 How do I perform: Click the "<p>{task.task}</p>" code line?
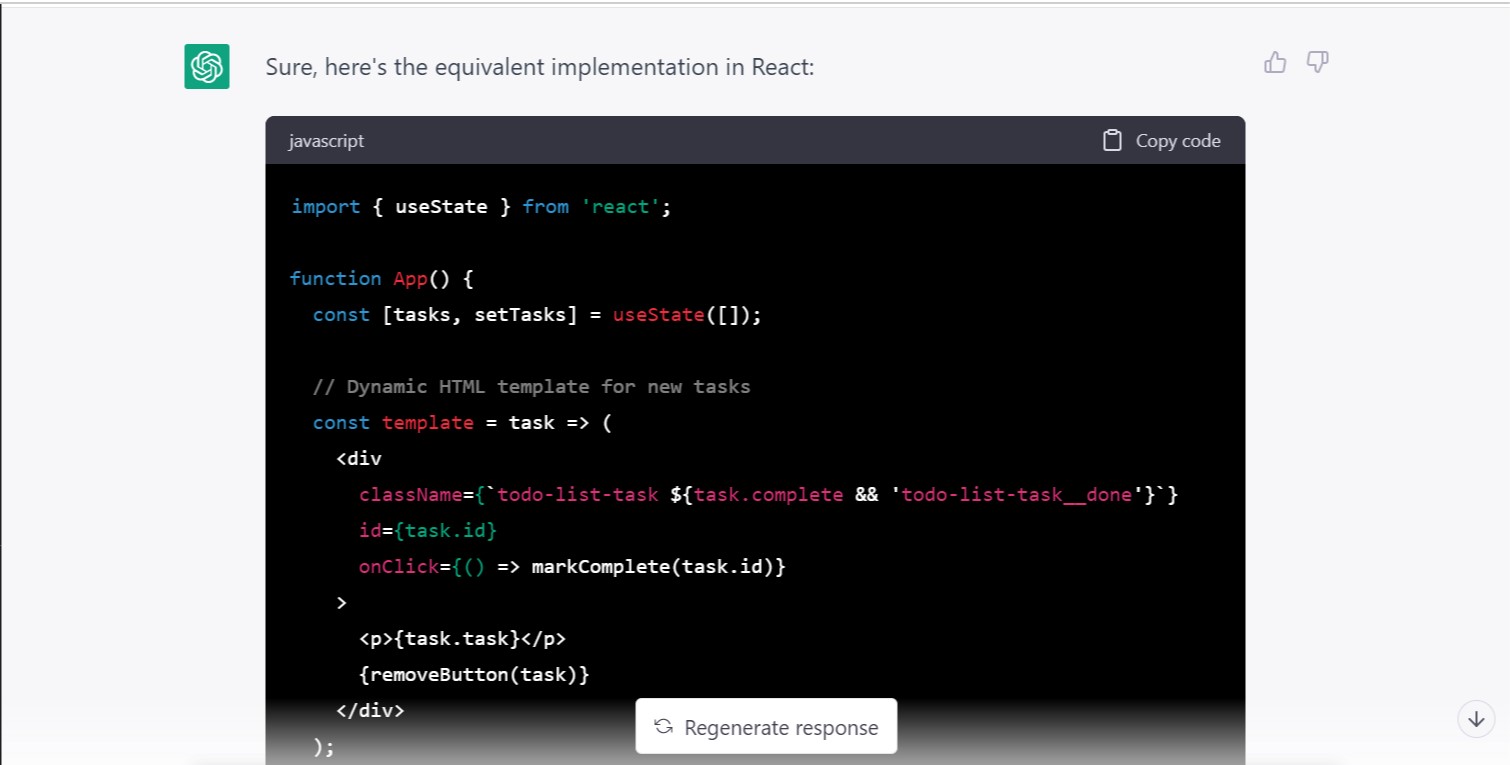(462, 639)
